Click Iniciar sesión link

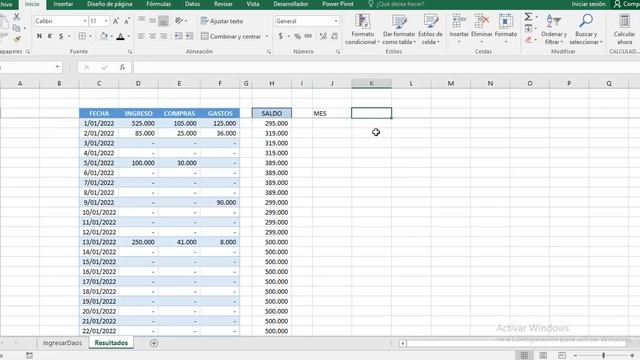(x=588, y=4)
